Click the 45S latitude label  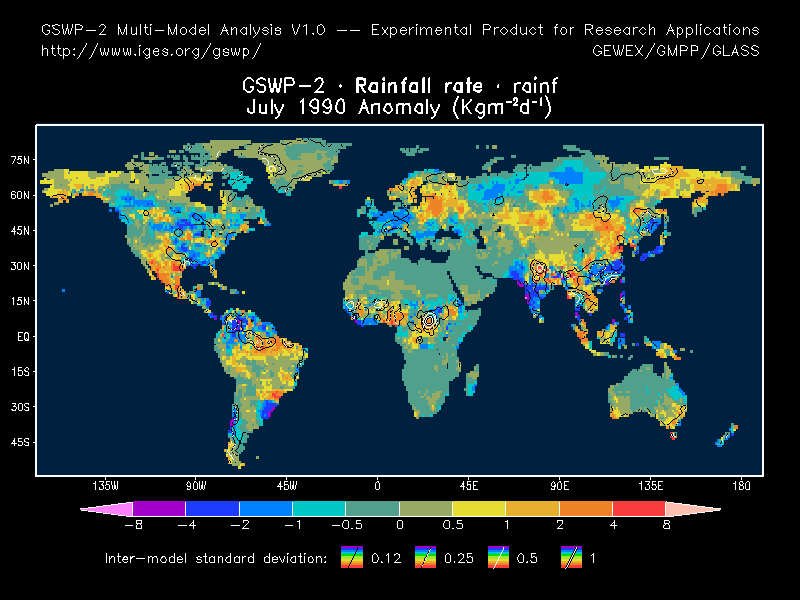click(x=20, y=442)
